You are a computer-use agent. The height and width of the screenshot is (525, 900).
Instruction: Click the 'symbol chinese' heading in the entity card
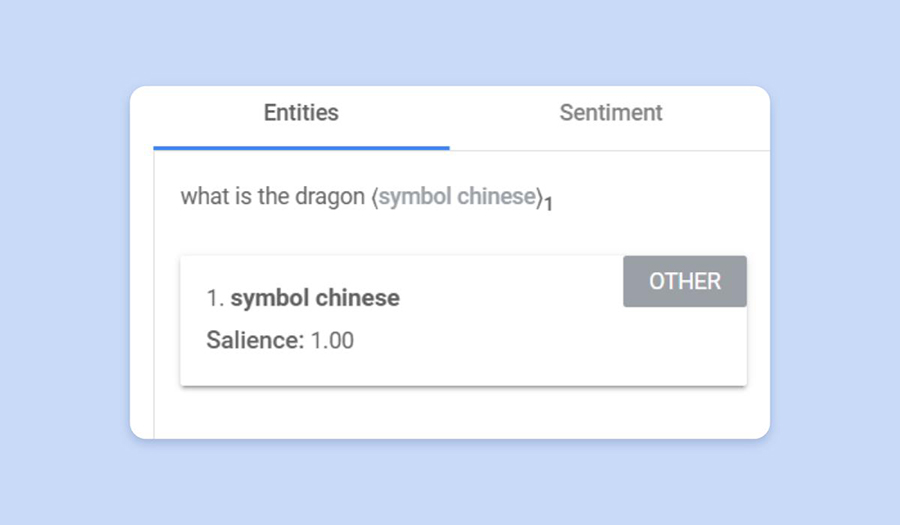315,298
